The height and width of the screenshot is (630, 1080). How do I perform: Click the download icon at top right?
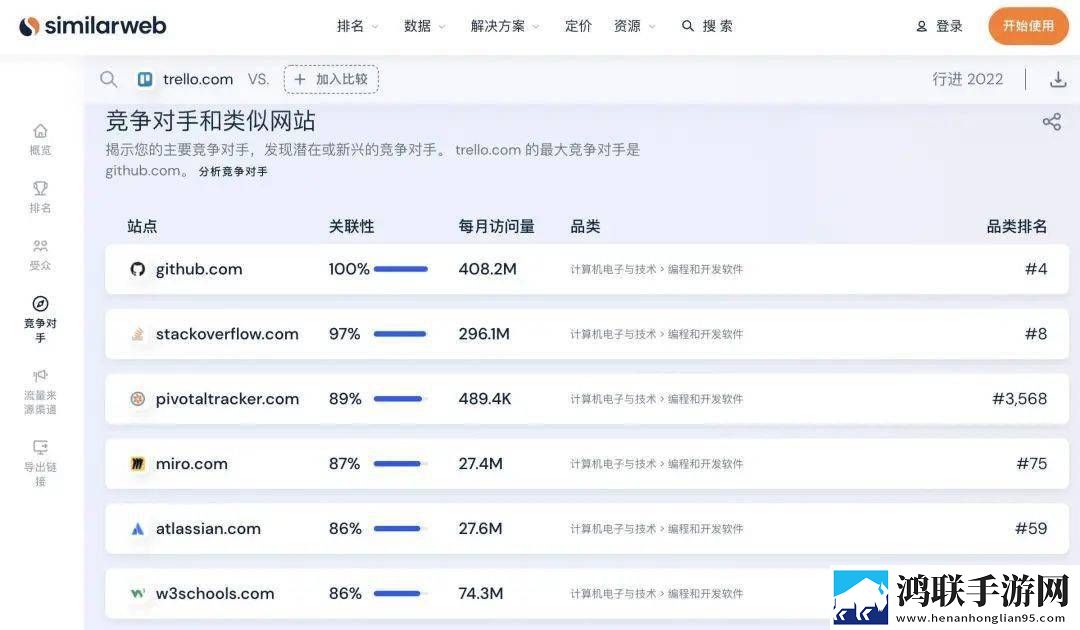click(x=1058, y=79)
